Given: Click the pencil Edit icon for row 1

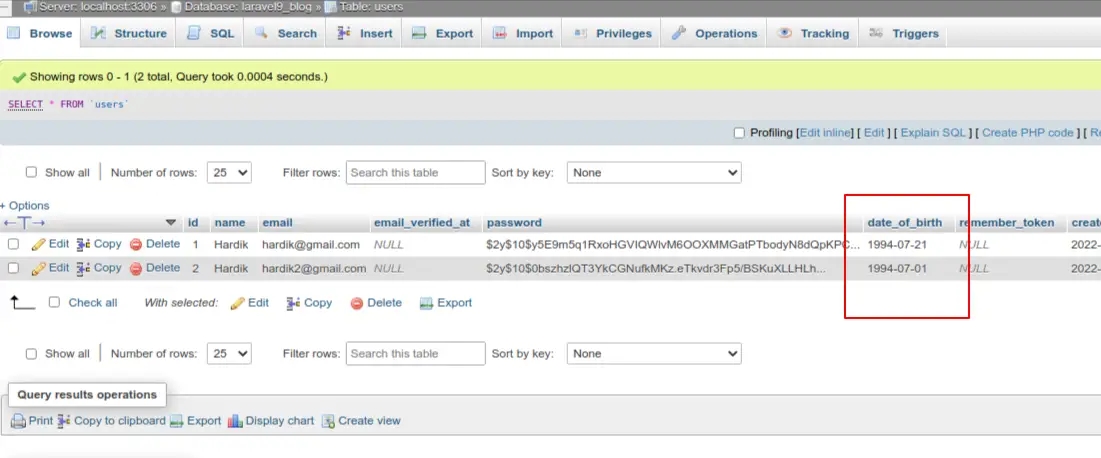Looking at the screenshot, I should (x=39, y=244).
